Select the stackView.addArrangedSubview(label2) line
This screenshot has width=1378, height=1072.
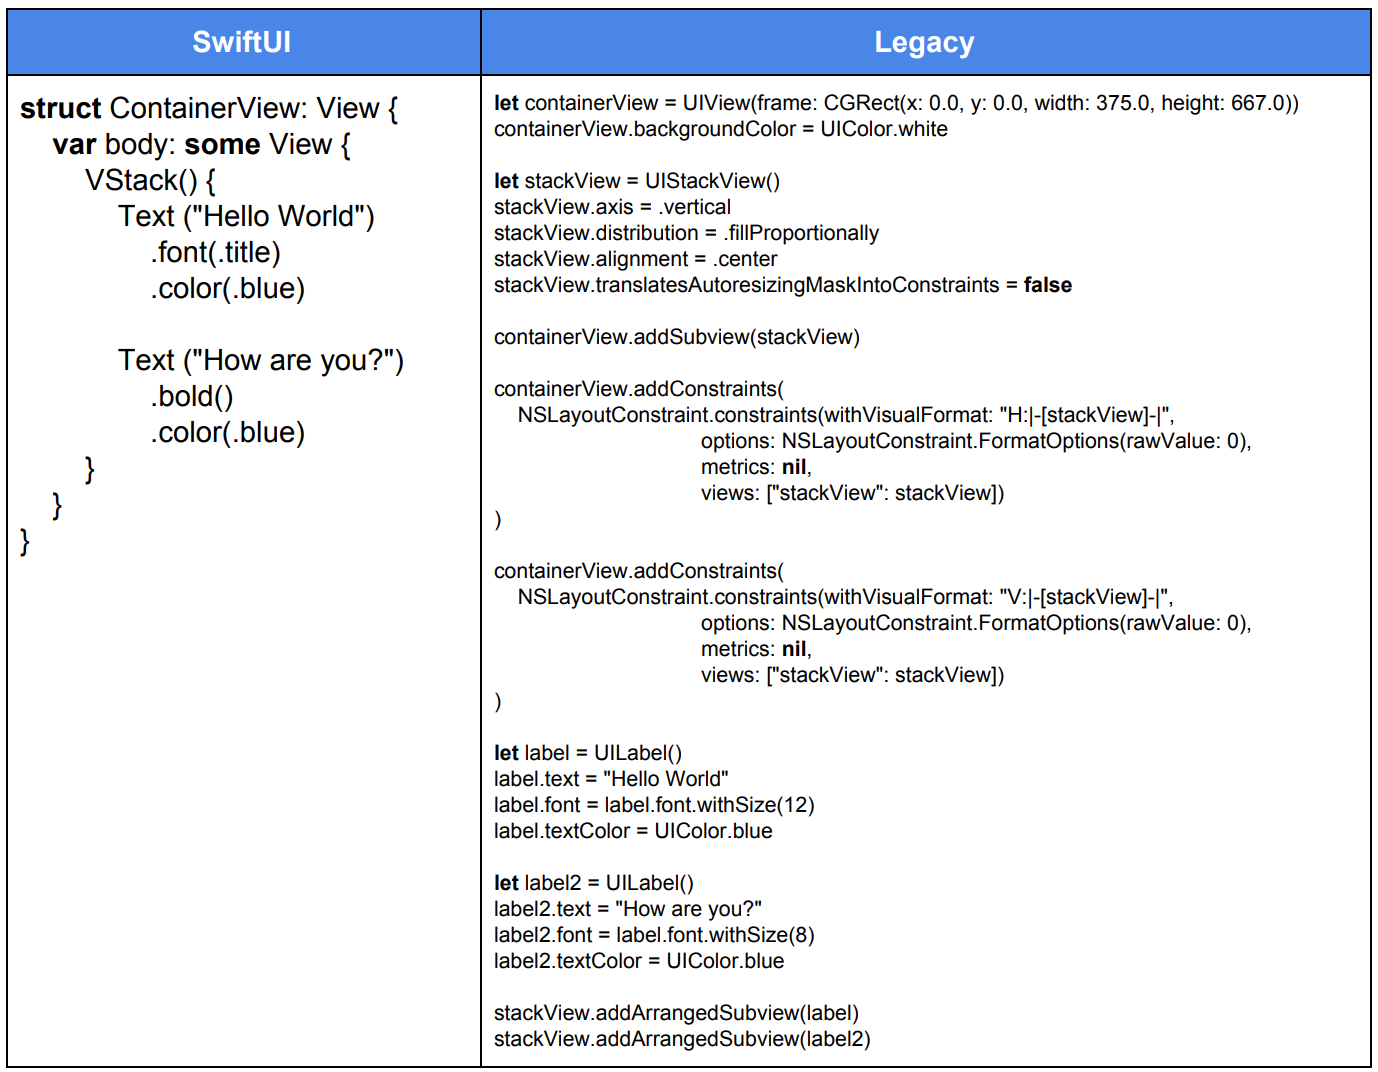pyautogui.click(x=682, y=1039)
